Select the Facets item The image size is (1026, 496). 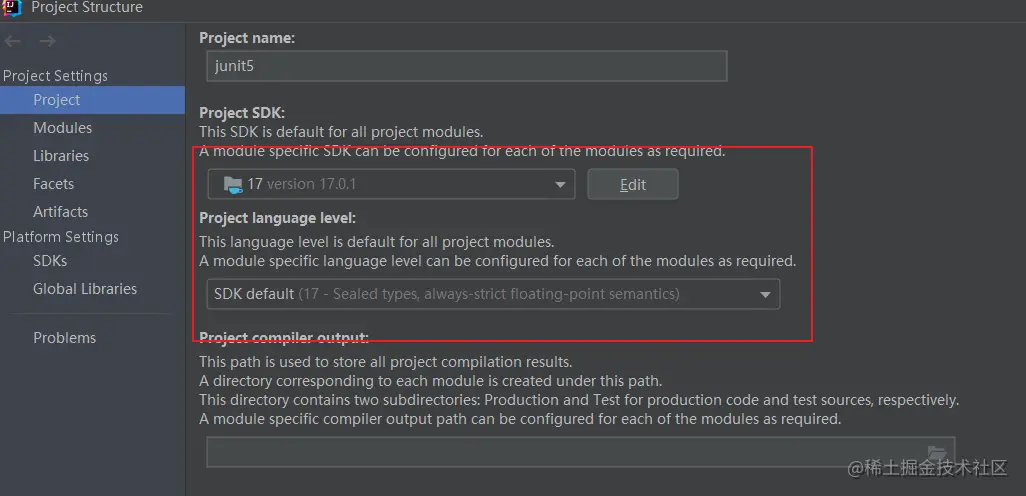coord(53,184)
